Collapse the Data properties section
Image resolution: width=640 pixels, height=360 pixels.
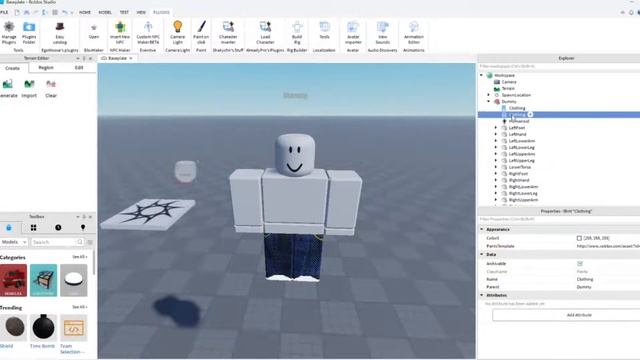coord(482,254)
